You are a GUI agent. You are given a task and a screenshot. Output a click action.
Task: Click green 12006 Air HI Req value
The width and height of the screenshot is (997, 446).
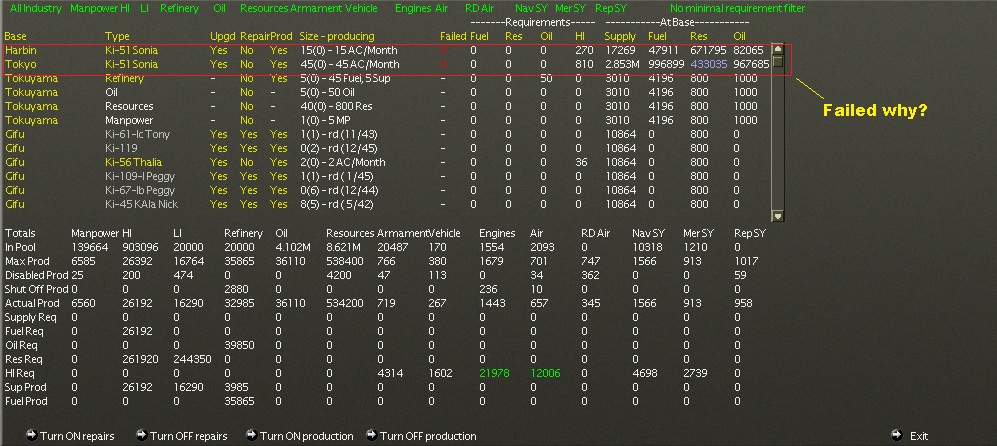[545, 373]
